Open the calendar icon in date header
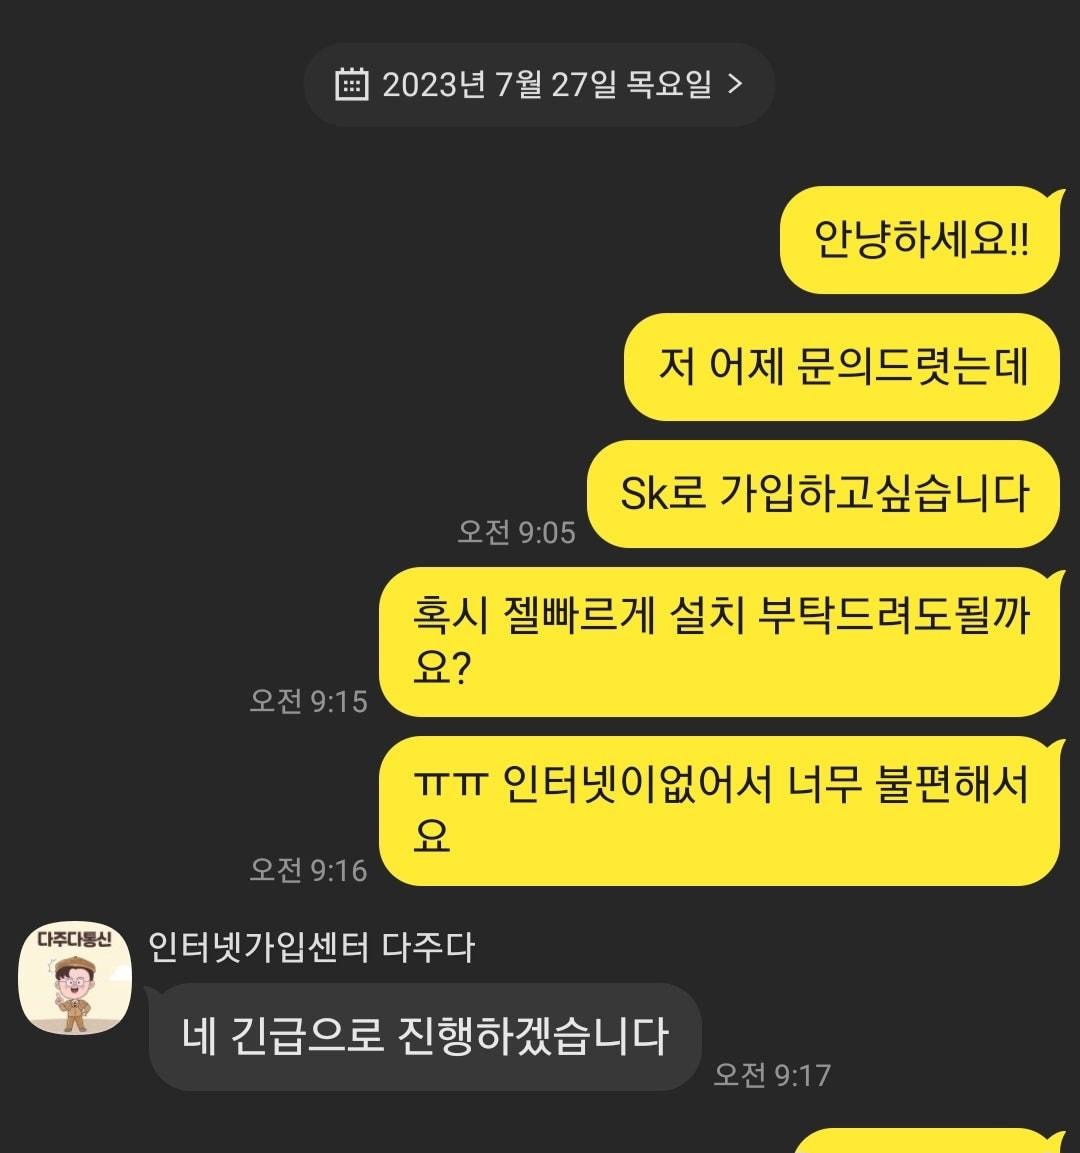1080x1153 pixels. tap(351, 85)
